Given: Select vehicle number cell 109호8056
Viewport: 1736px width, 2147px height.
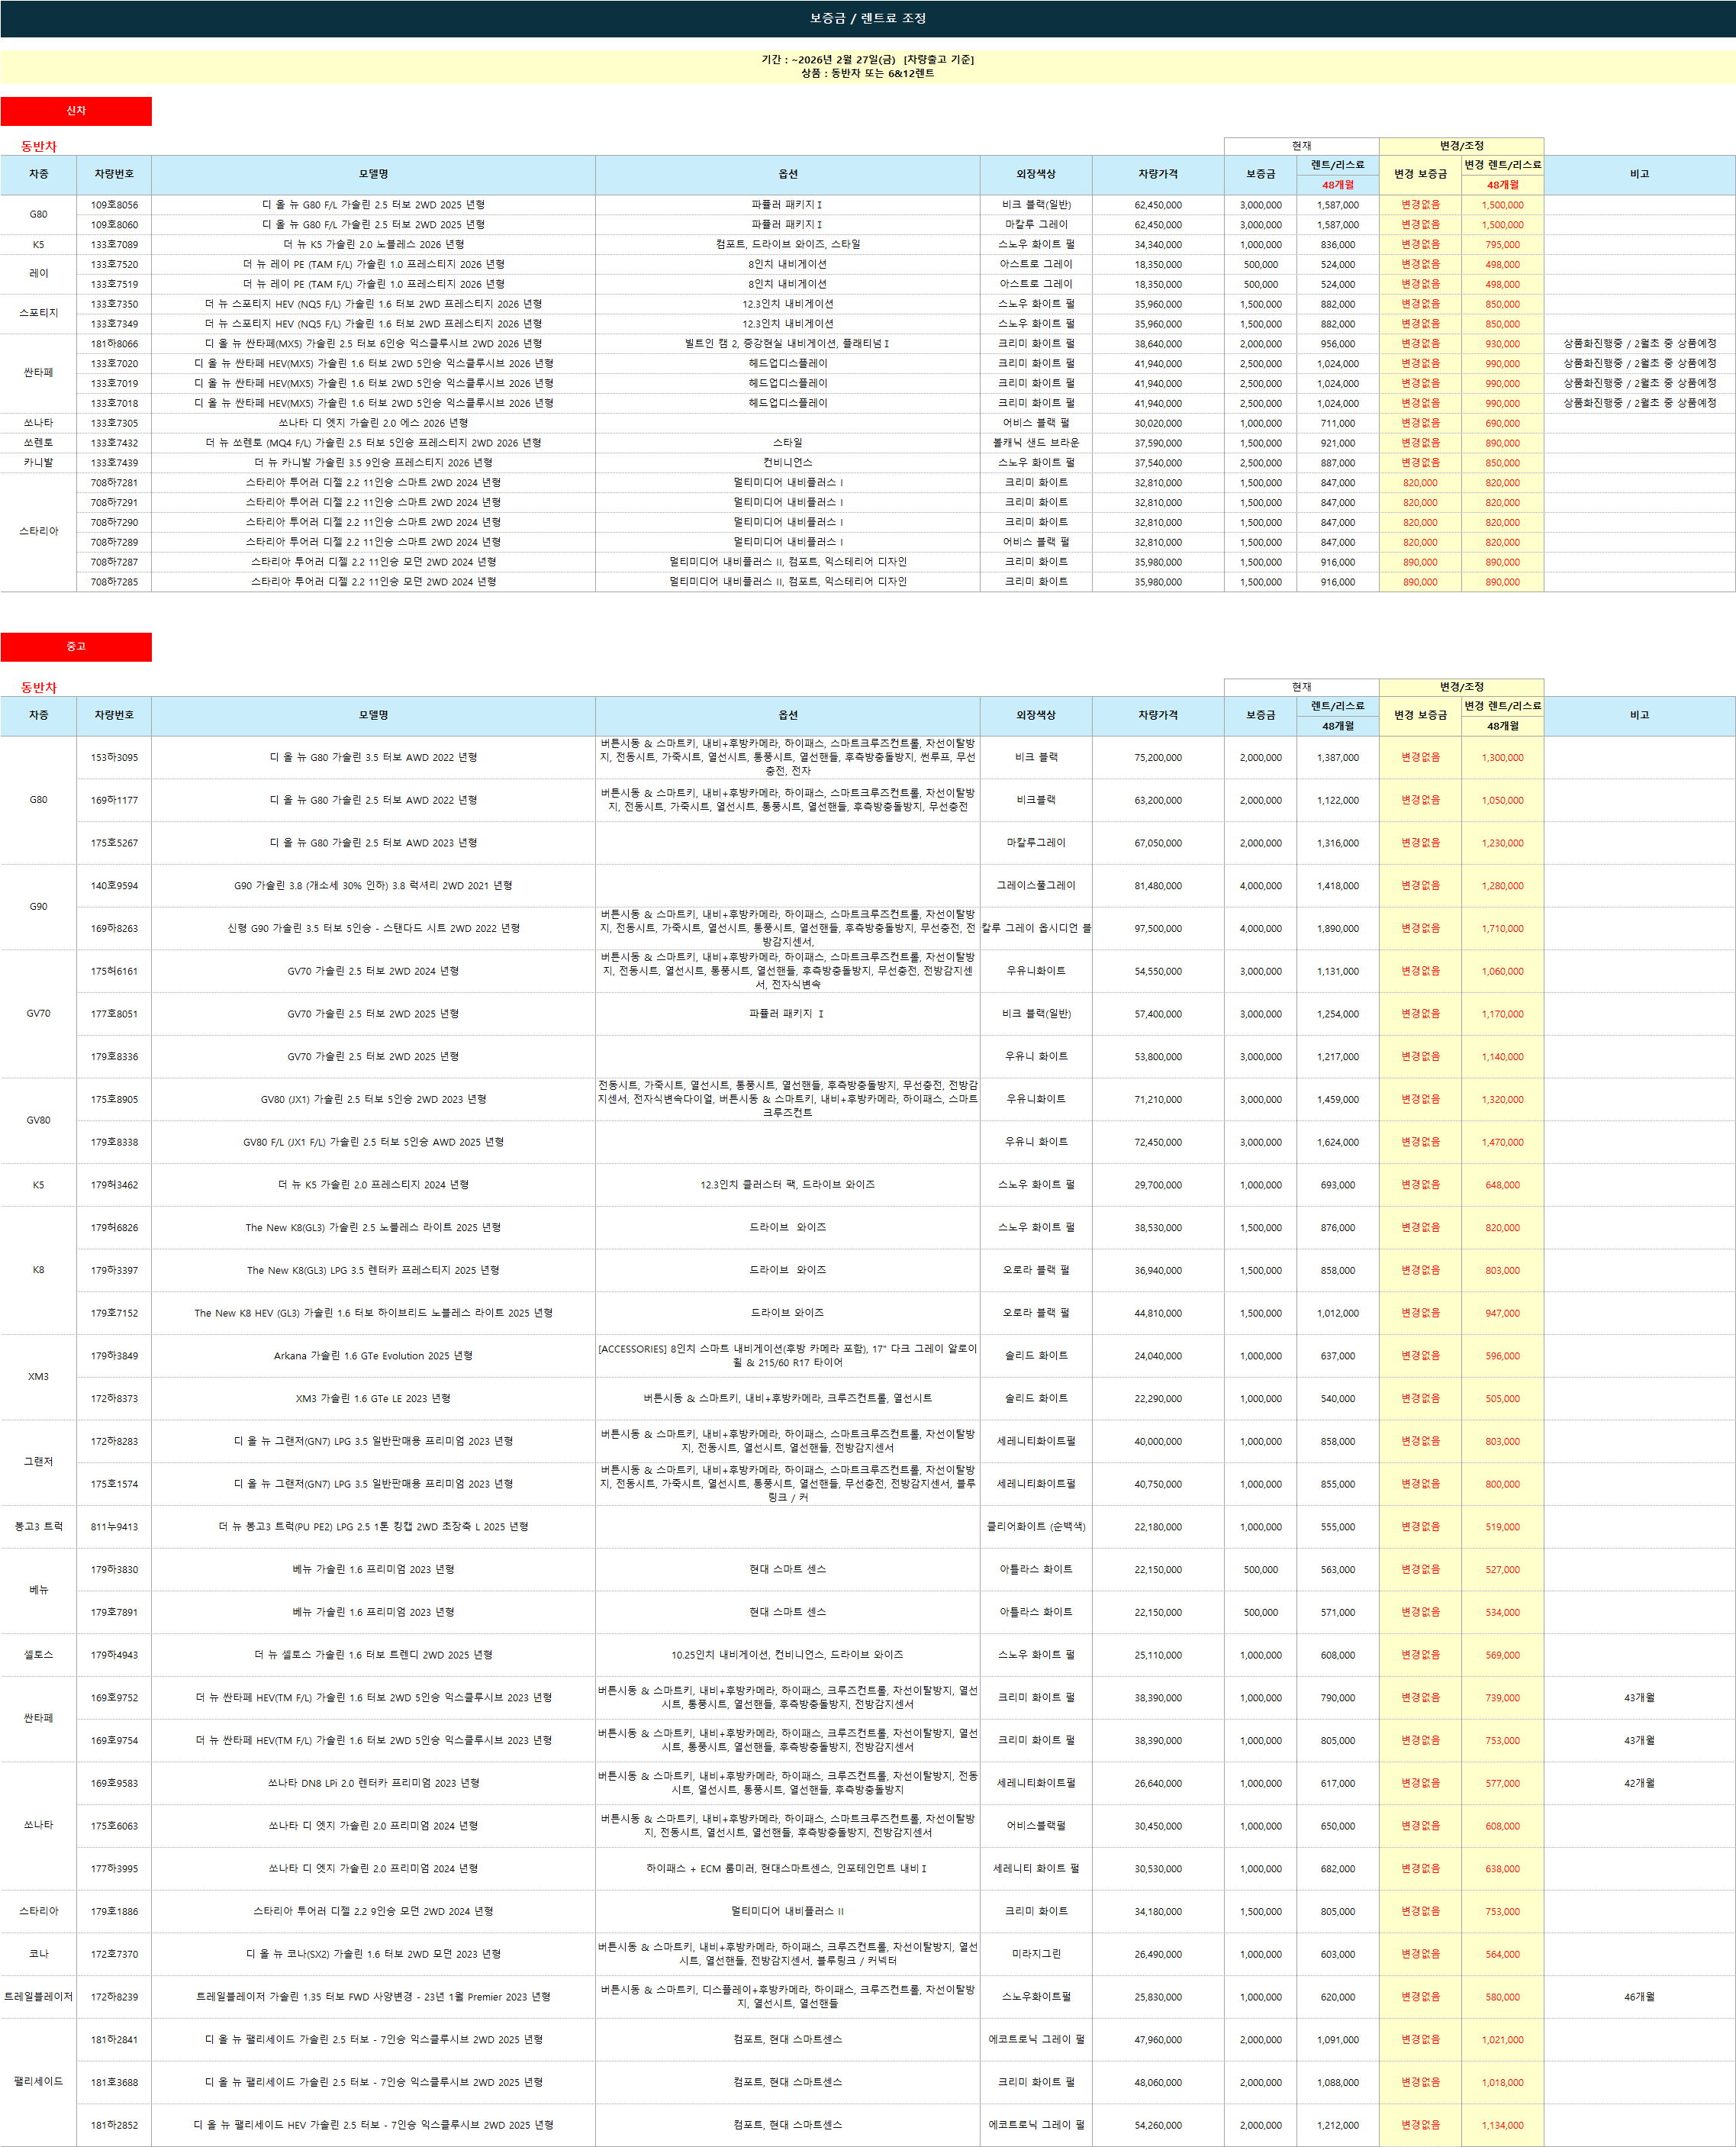Looking at the screenshot, I should click(114, 205).
